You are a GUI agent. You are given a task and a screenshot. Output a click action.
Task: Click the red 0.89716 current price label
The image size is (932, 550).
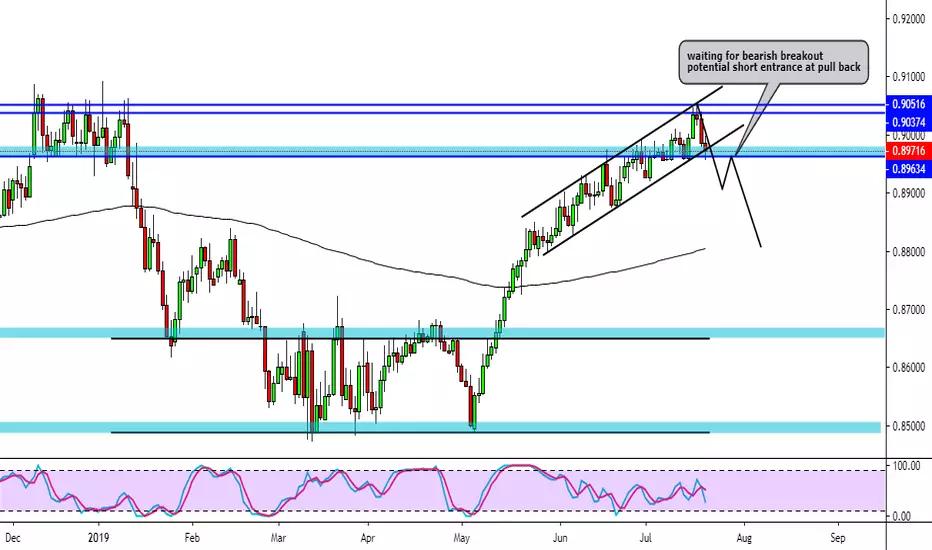click(908, 151)
